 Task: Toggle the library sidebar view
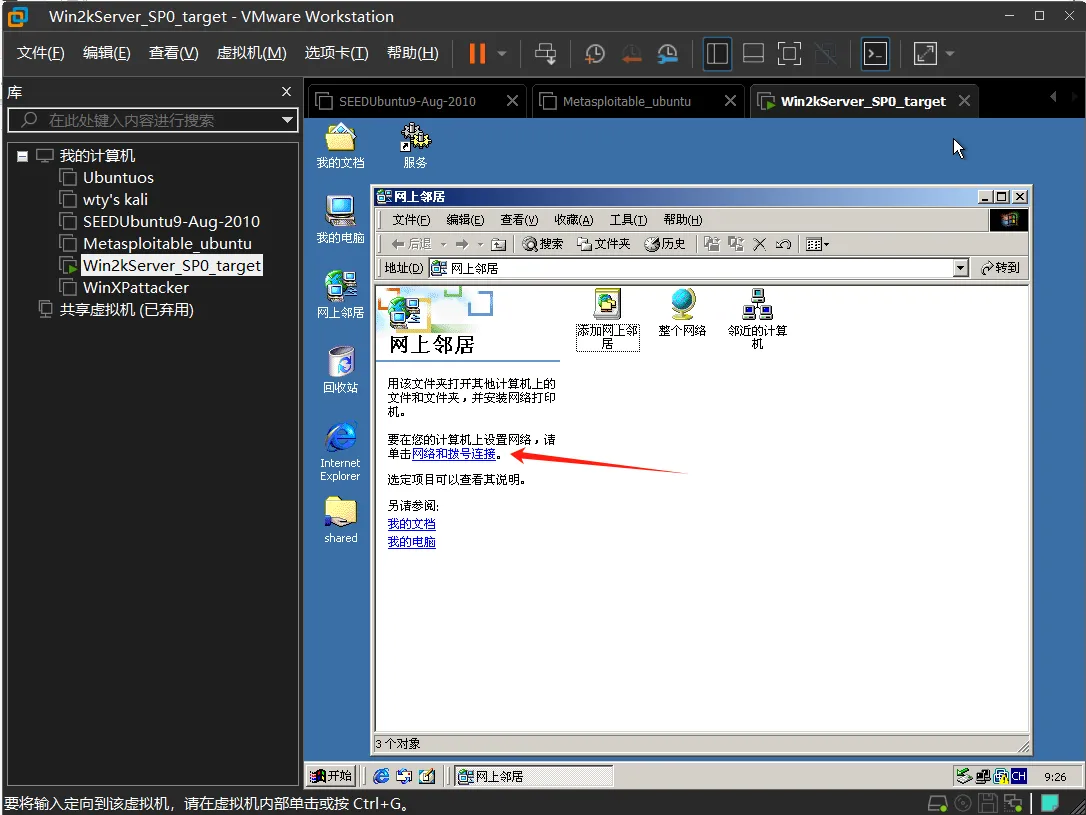[717, 53]
